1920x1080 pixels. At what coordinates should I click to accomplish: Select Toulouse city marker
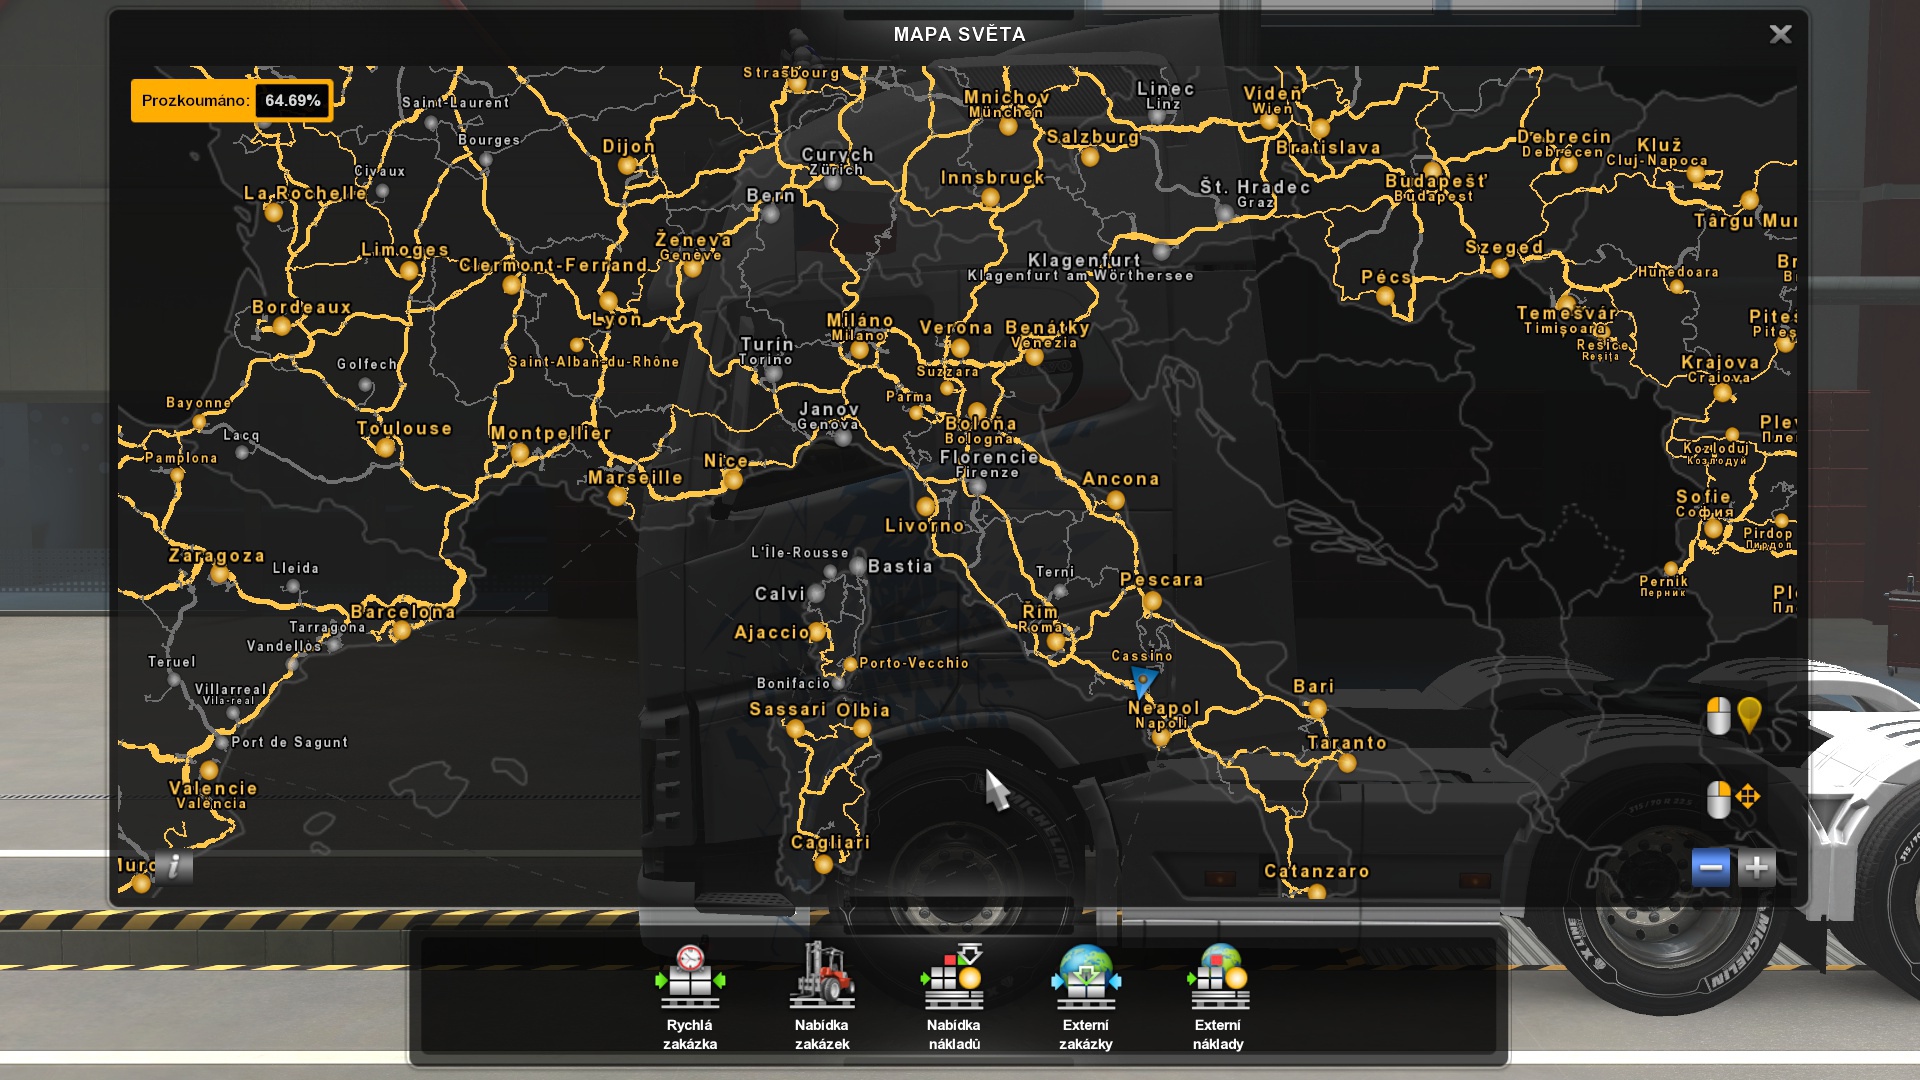coord(385,448)
